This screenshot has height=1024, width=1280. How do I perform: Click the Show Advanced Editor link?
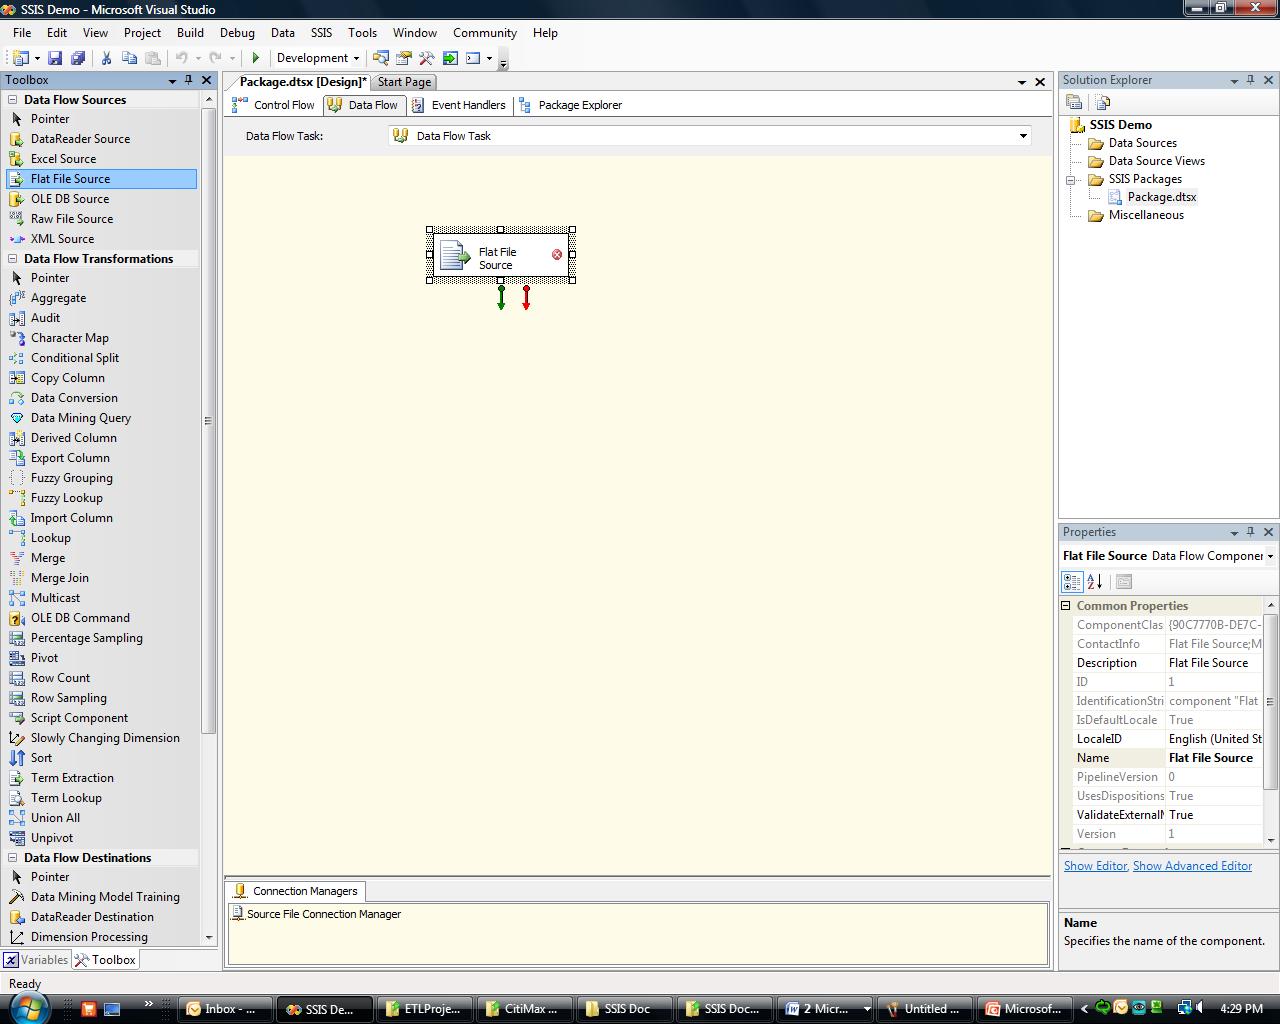[x=1191, y=866]
